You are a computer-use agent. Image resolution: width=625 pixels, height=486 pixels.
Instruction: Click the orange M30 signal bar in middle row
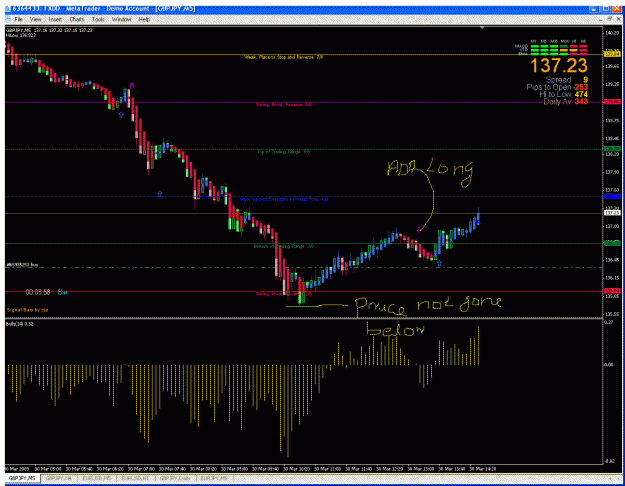[x=563, y=50]
